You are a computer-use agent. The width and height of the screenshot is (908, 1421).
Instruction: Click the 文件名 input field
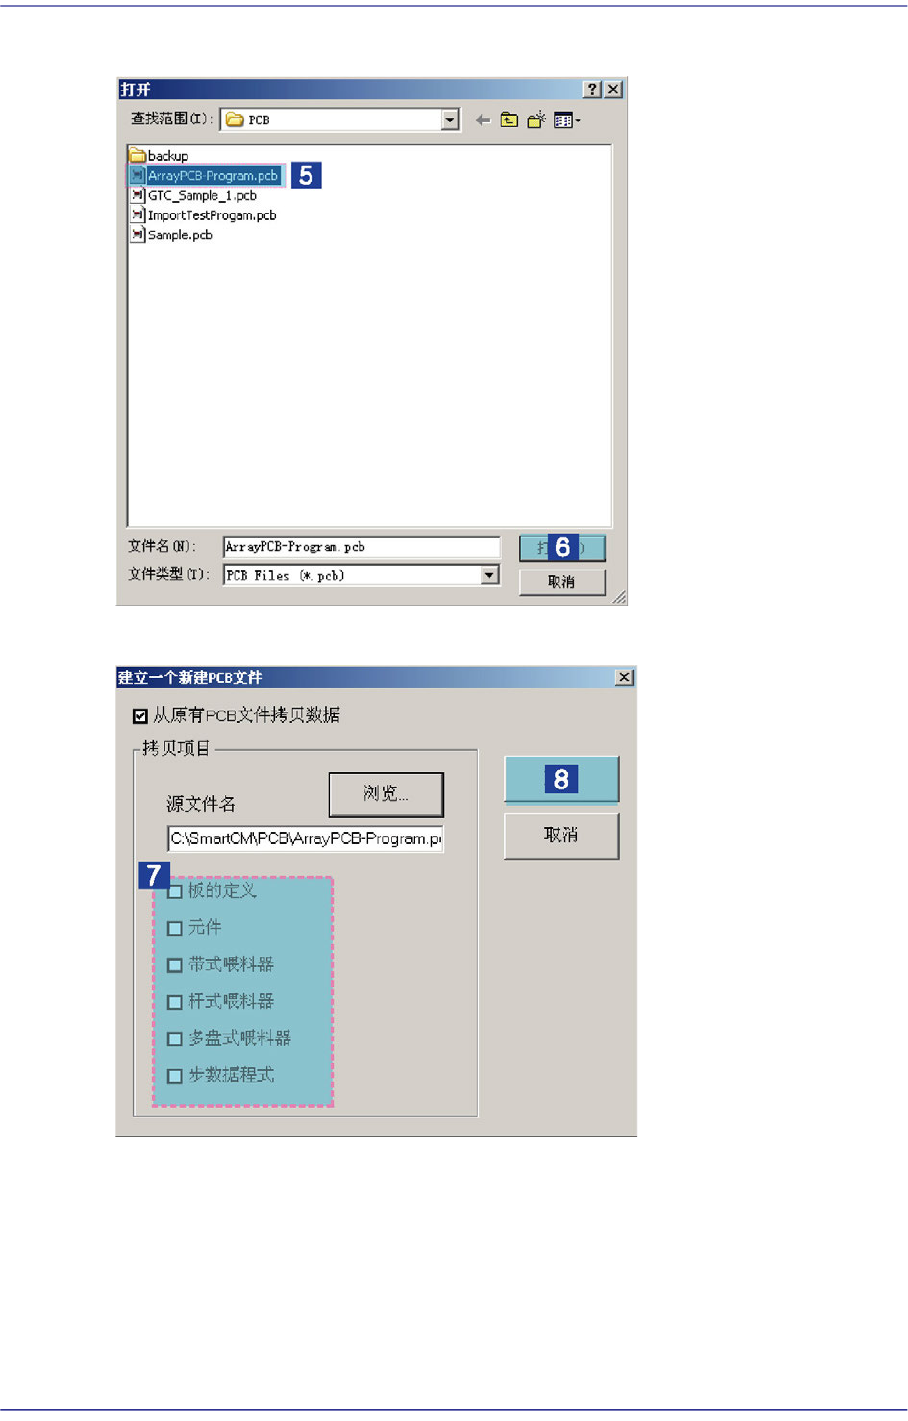(x=361, y=547)
